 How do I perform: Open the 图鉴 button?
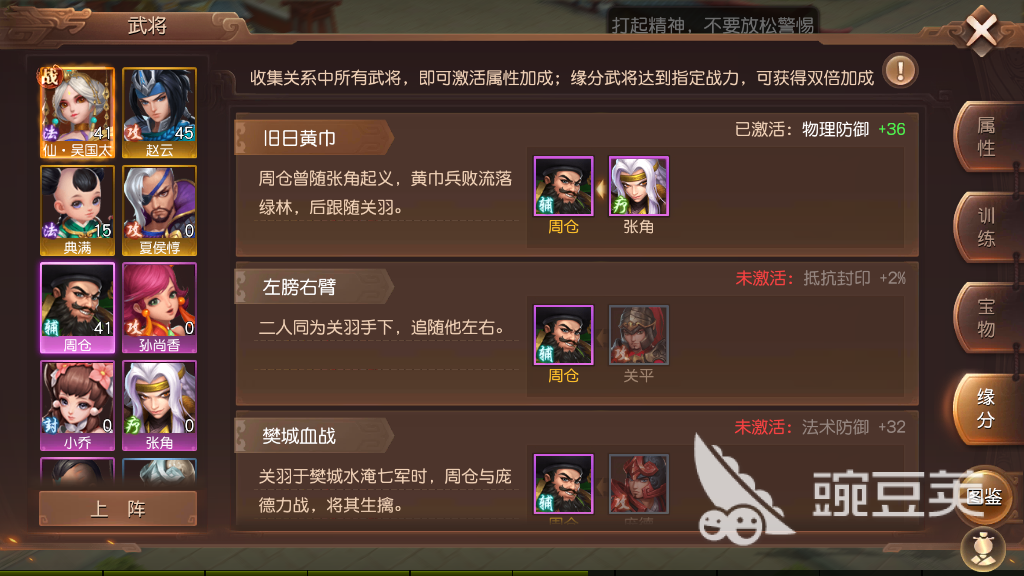[x=985, y=498]
